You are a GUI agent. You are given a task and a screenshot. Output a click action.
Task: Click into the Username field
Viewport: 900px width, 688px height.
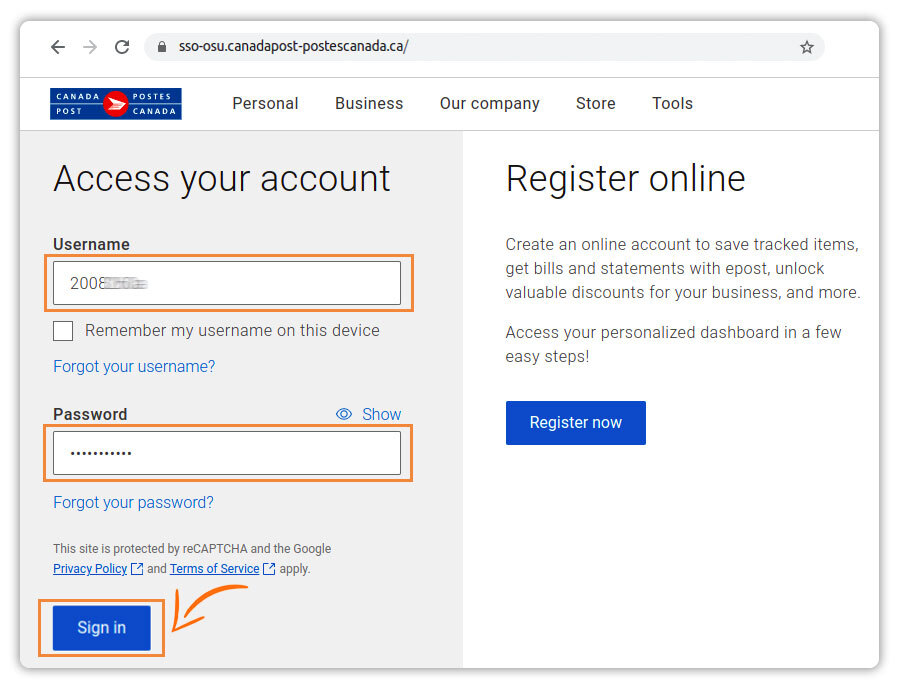(x=227, y=283)
